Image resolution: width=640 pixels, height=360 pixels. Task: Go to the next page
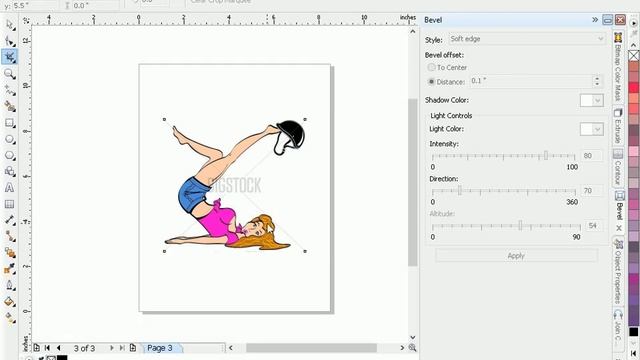tap(111, 348)
